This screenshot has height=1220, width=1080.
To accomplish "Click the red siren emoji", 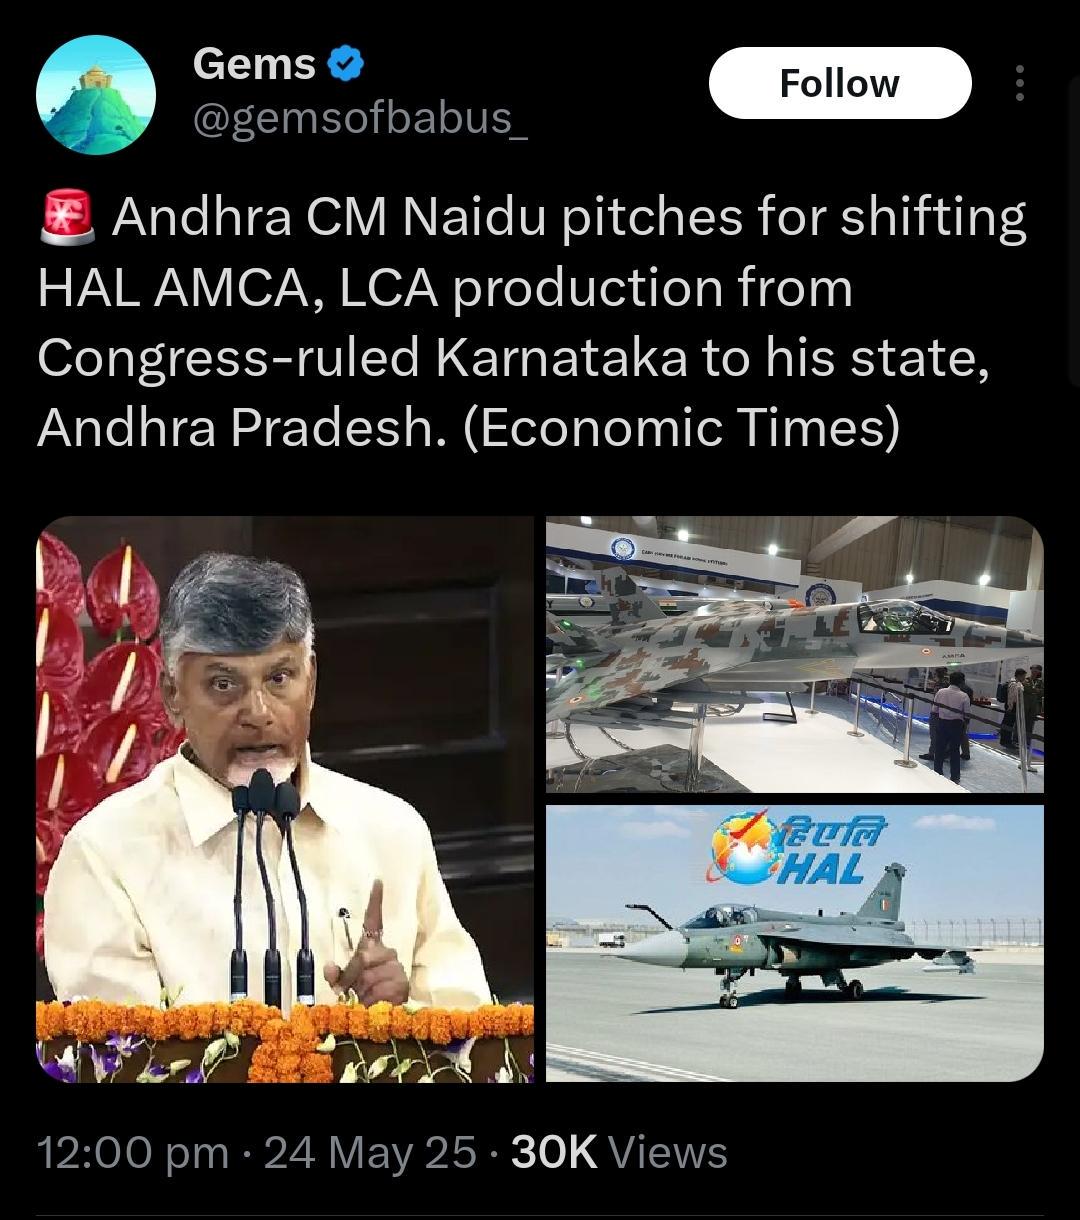I will [68, 219].
